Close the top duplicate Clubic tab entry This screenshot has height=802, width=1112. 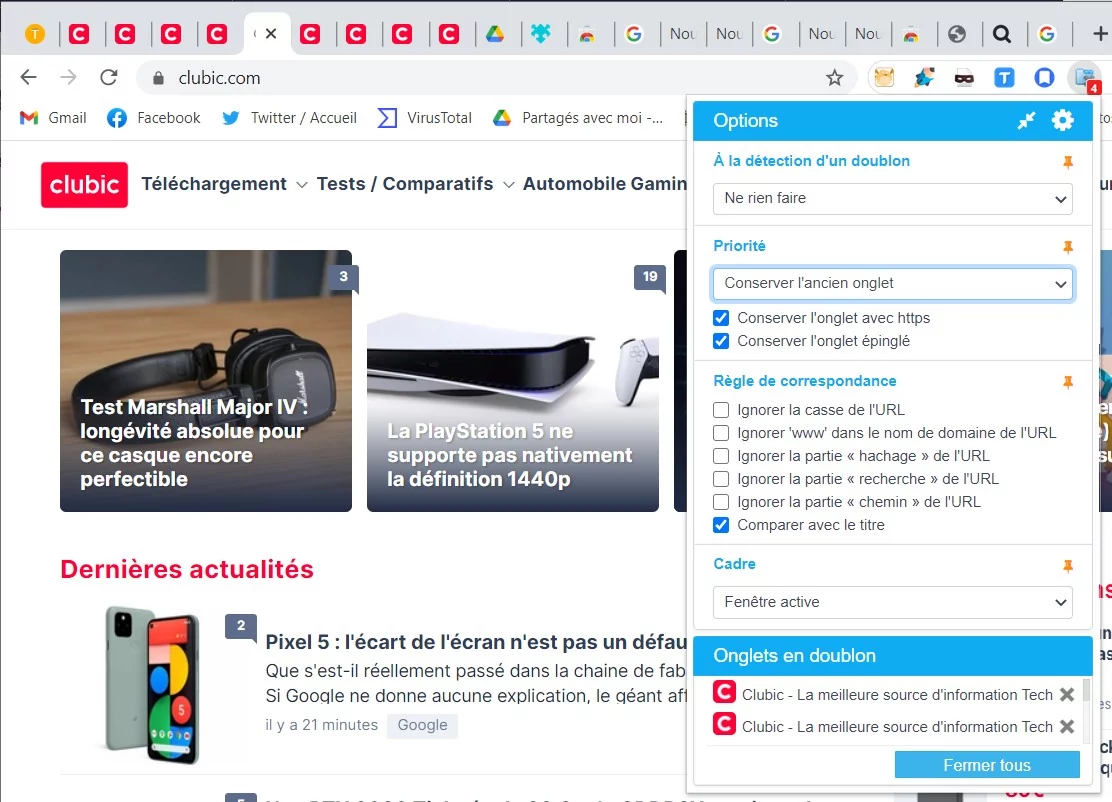(1067, 695)
